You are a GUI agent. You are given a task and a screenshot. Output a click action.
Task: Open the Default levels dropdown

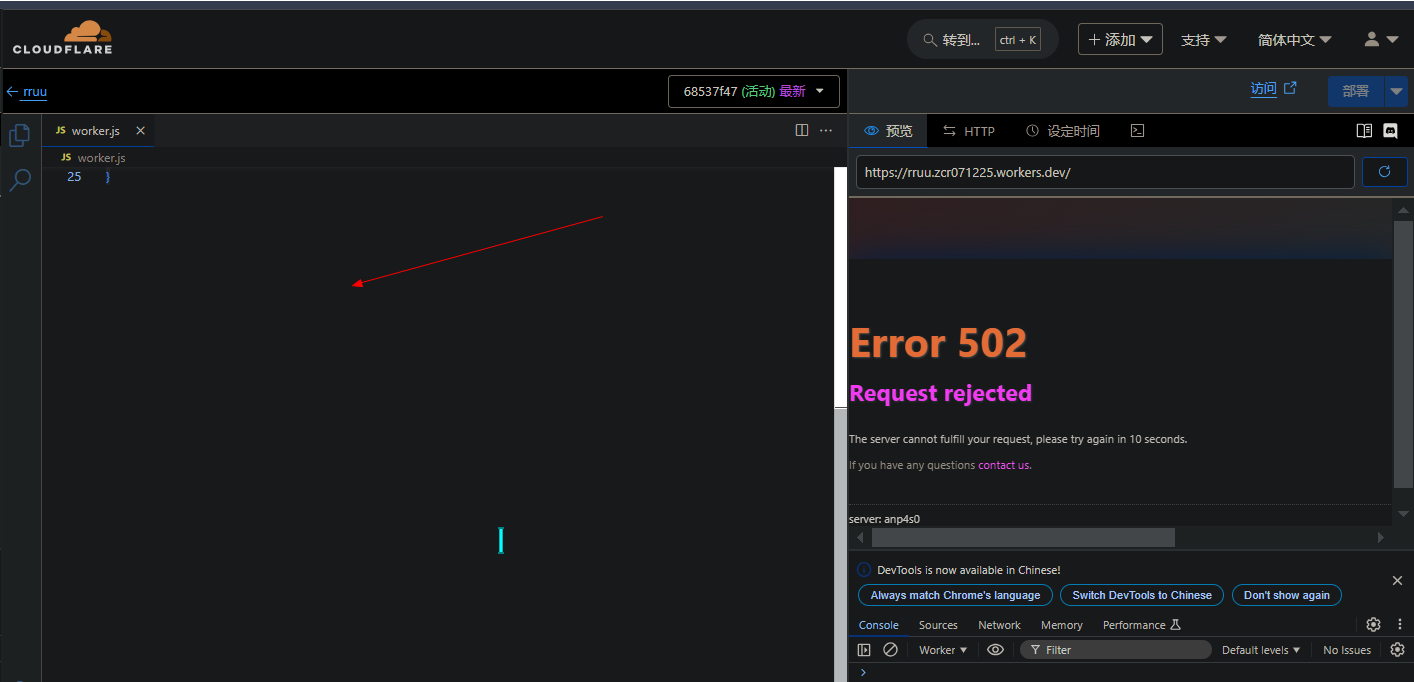point(1261,650)
